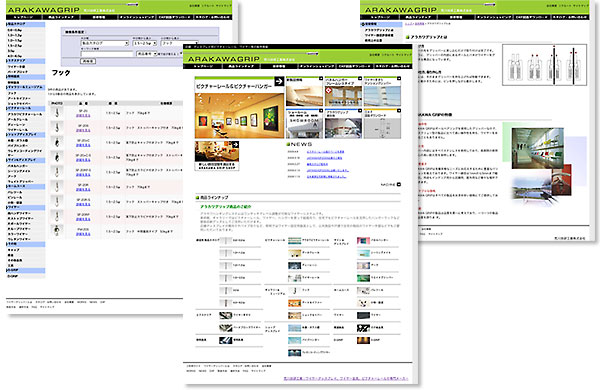Click the first hook product photo in the table
The width and height of the screenshot is (600, 390).
[57, 113]
